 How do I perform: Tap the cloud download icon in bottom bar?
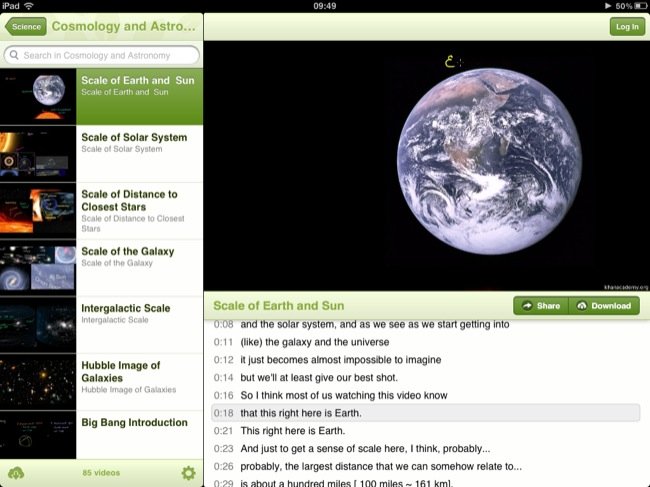[16, 473]
